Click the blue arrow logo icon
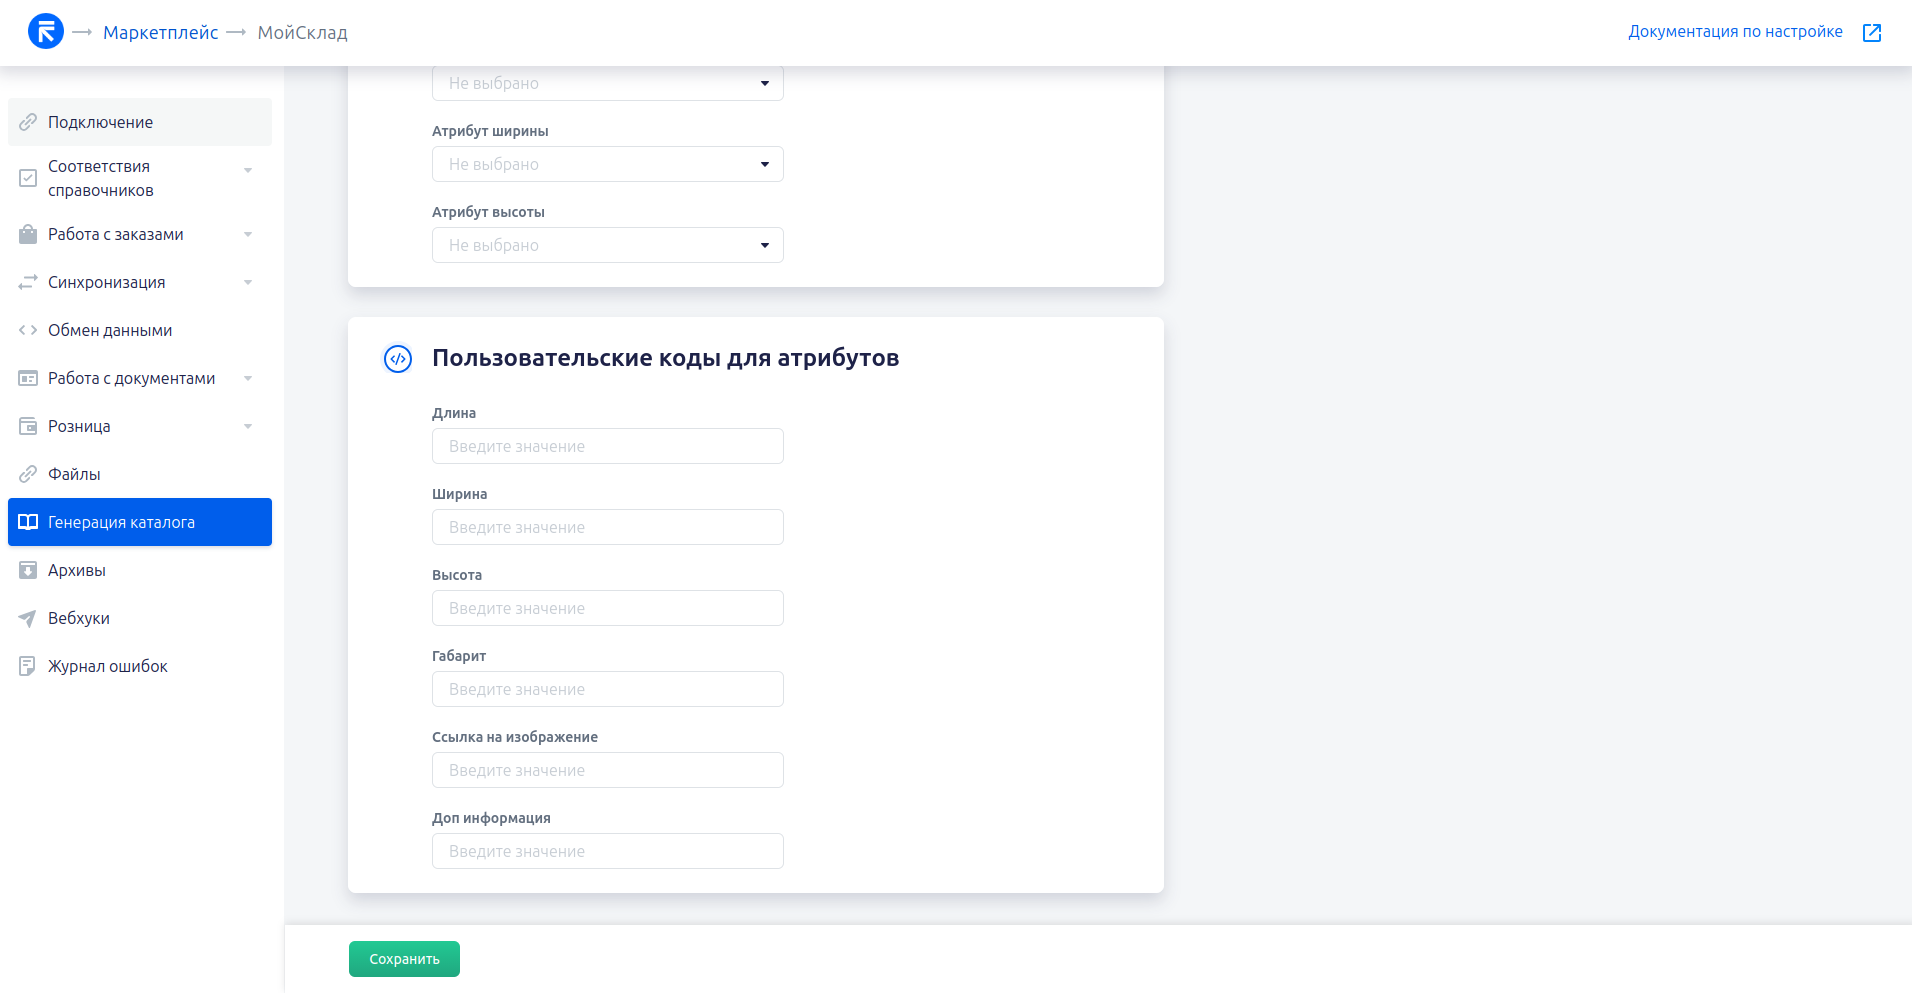The image size is (1912, 993). pos(45,32)
